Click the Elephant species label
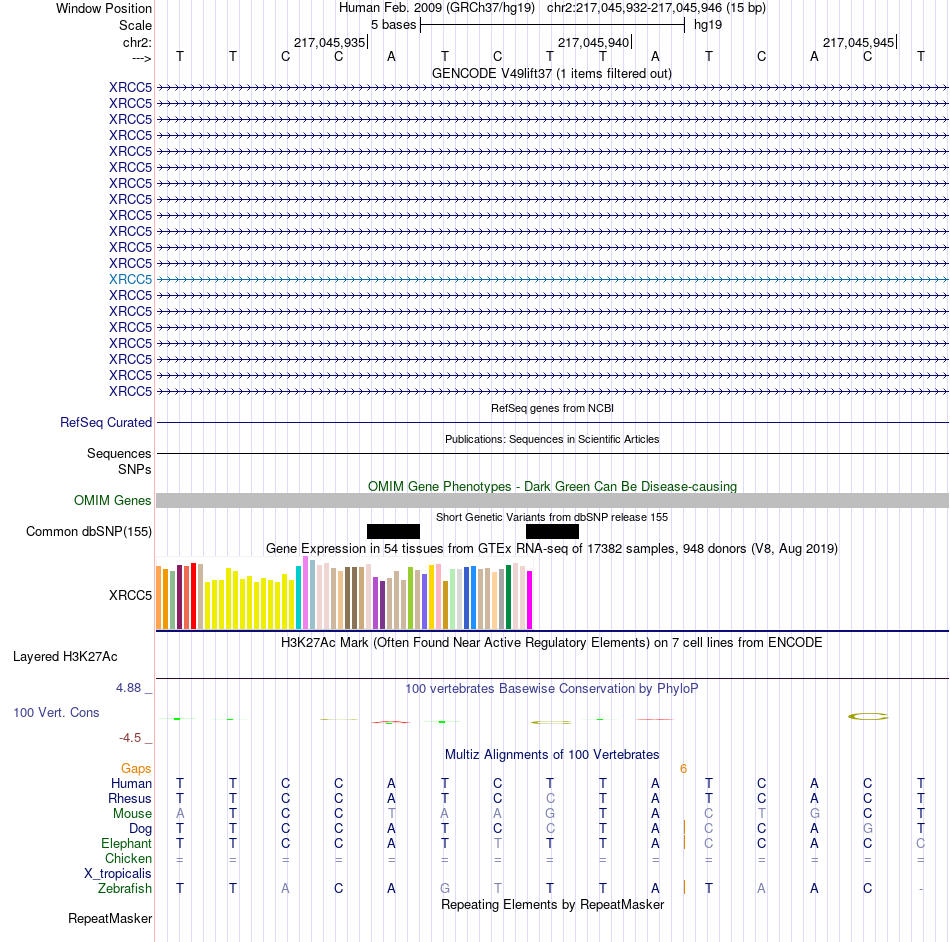The width and height of the screenshot is (950, 942). 127,843
